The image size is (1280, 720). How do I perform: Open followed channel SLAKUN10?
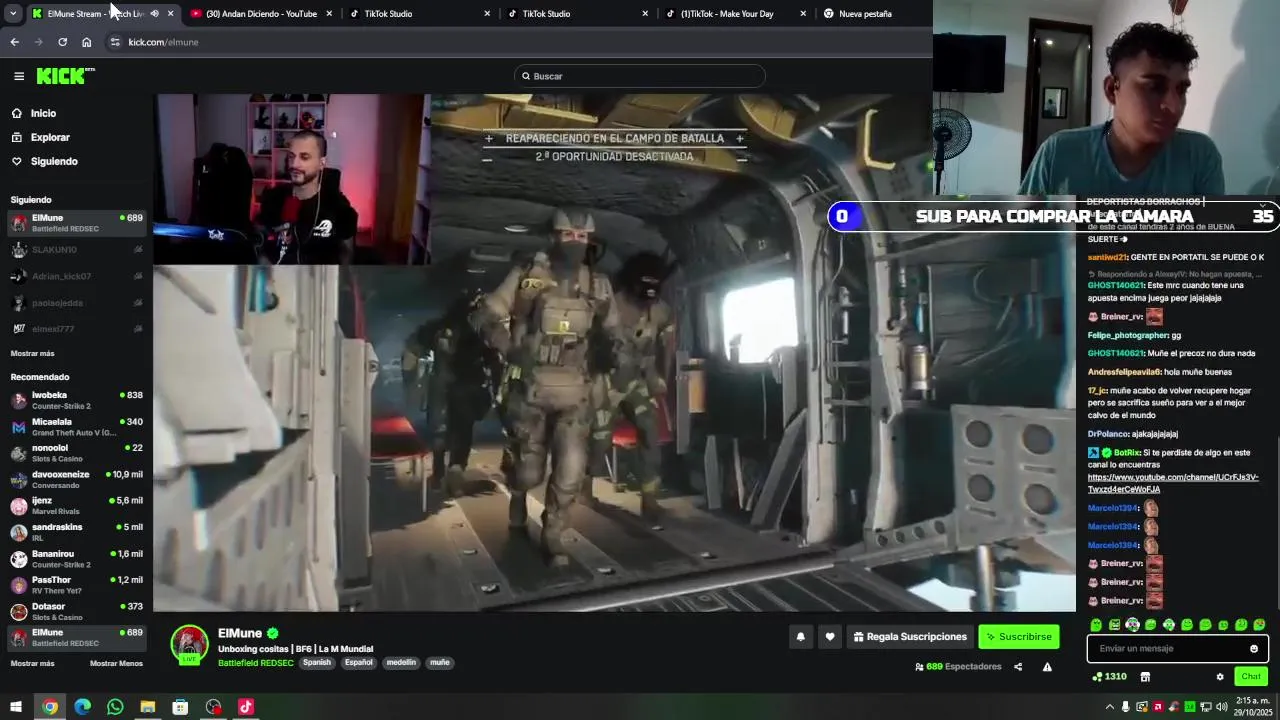click(x=76, y=250)
